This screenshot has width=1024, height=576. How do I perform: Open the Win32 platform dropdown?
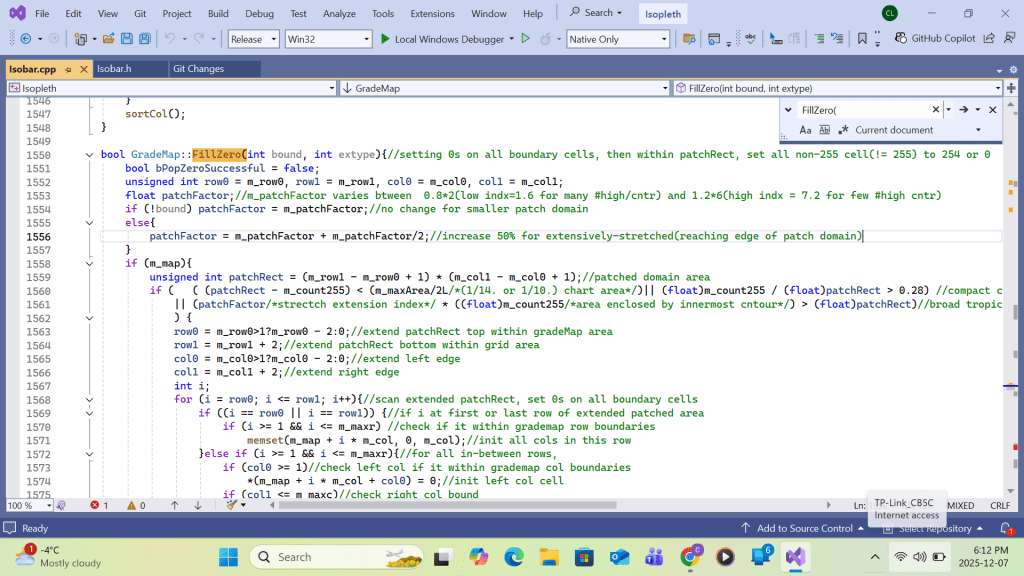click(326, 39)
